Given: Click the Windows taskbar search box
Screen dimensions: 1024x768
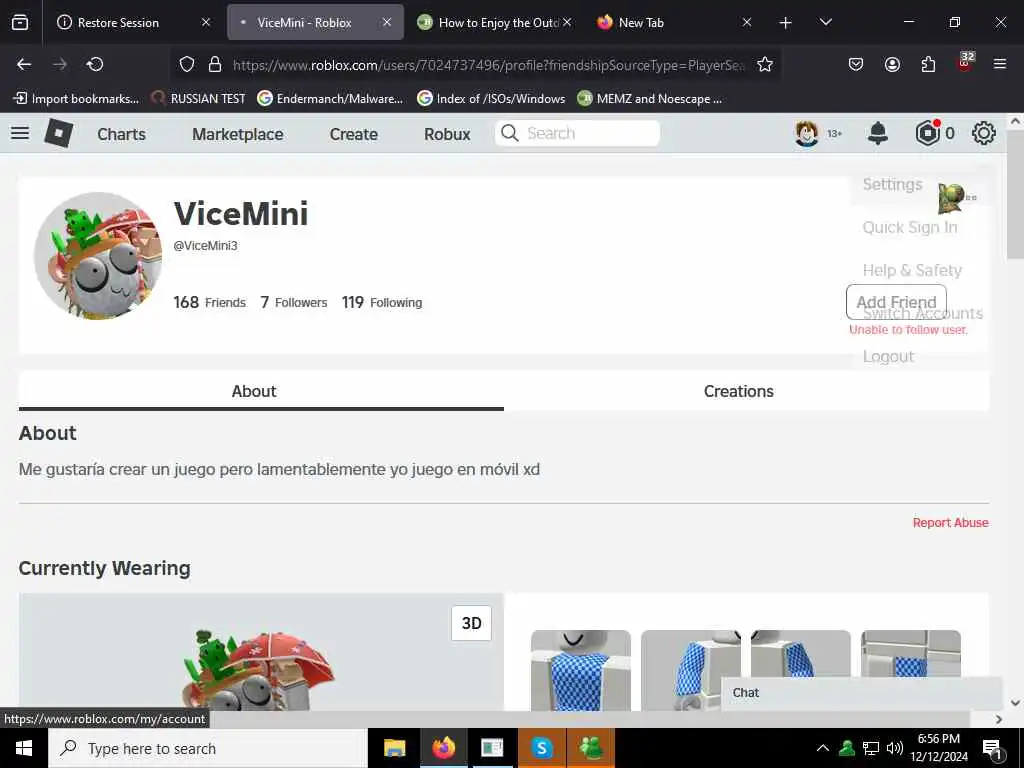Looking at the screenshot, I should [x=208, y=748].
